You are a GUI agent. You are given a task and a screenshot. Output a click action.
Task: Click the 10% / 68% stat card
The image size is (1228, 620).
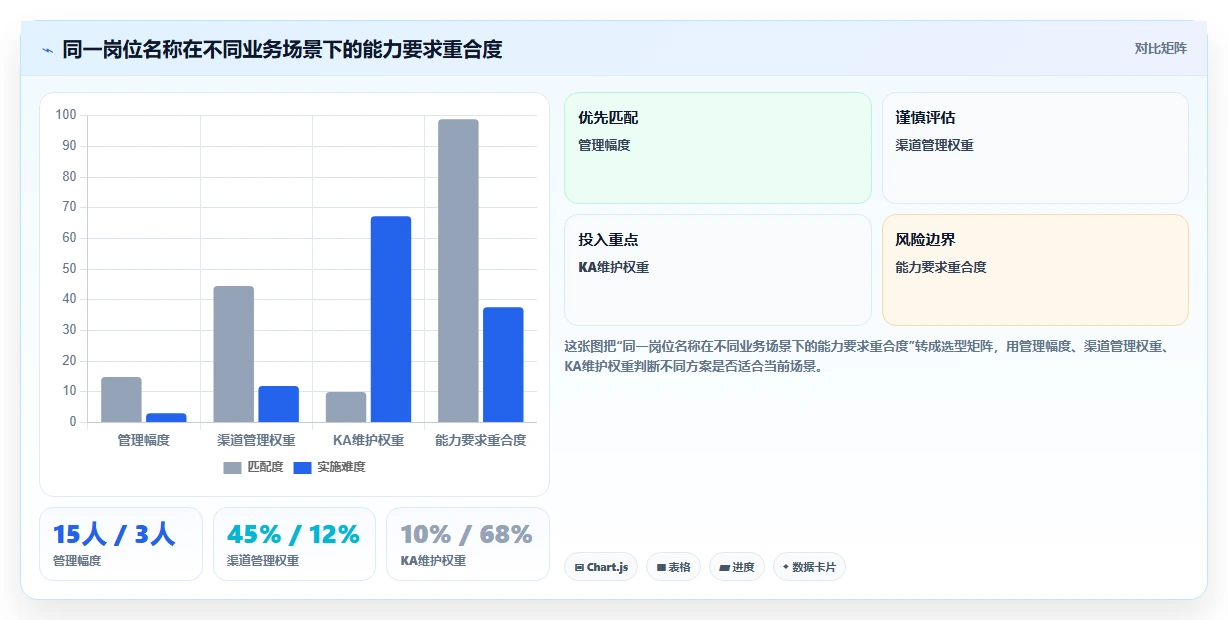[468, 544]
